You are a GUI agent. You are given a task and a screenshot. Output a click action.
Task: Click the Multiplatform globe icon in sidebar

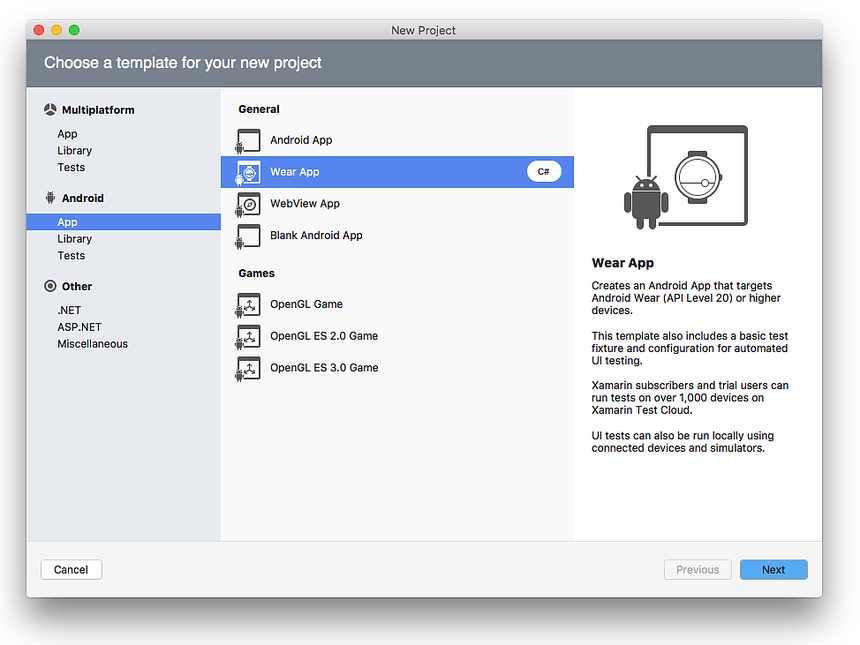pyautogui.click(x=48, y=109)
